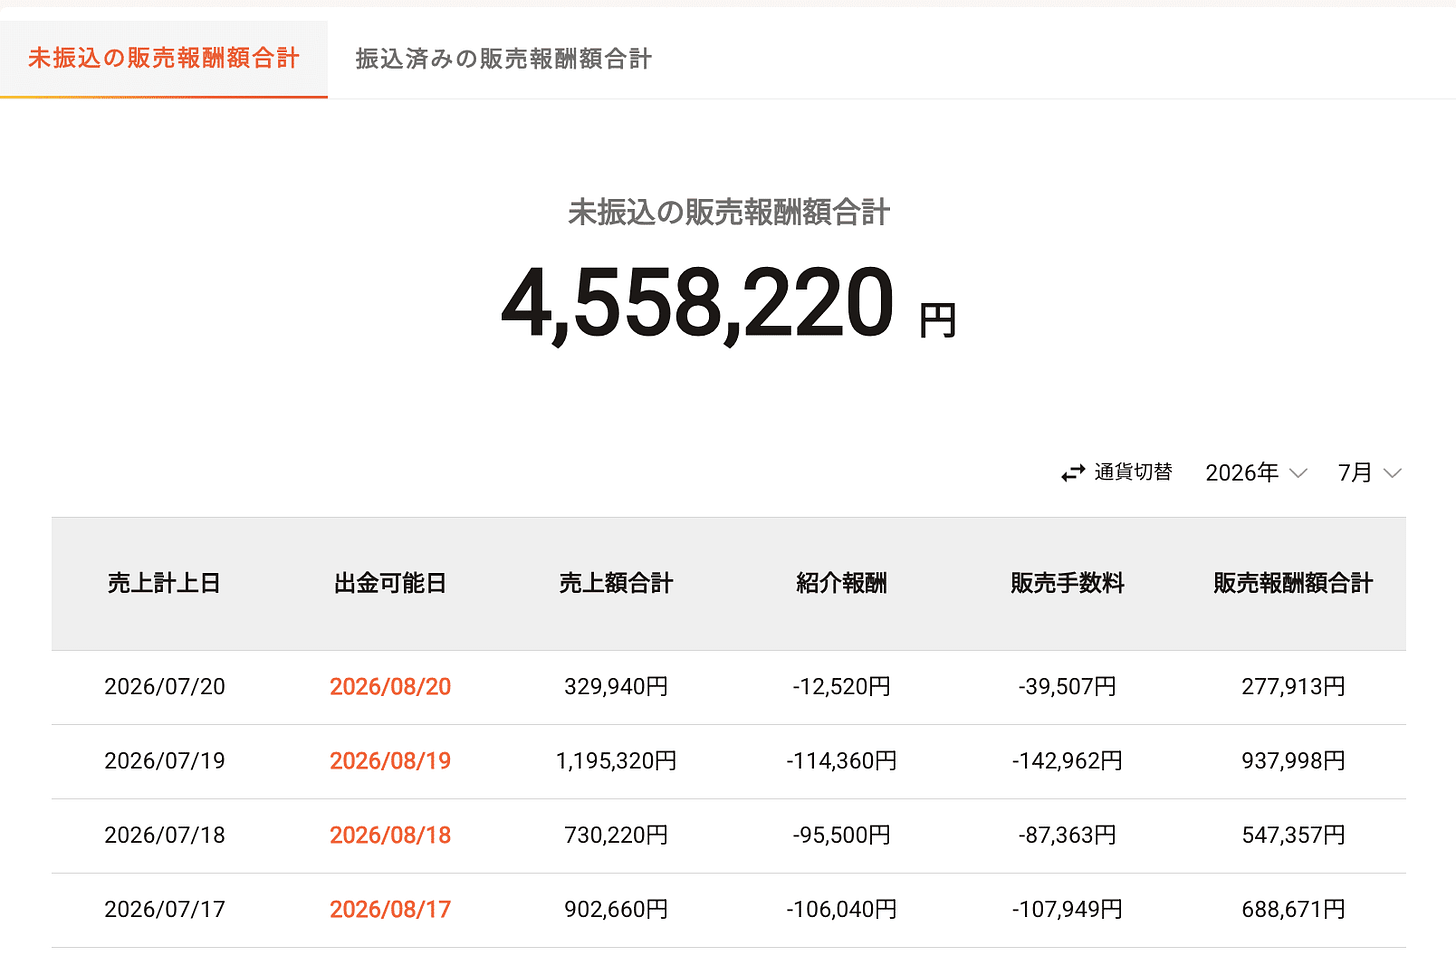Click reward total 688,671円
Screen dimensions: 1456x963
pyautogui.click(x=1293, y=909)
